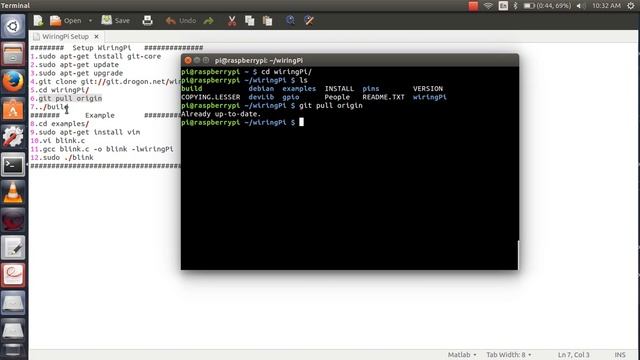Select the WiringPi Setup document tab
This screenshot has width=640, height=360.
pyautogui.click(x=65, y=36)
